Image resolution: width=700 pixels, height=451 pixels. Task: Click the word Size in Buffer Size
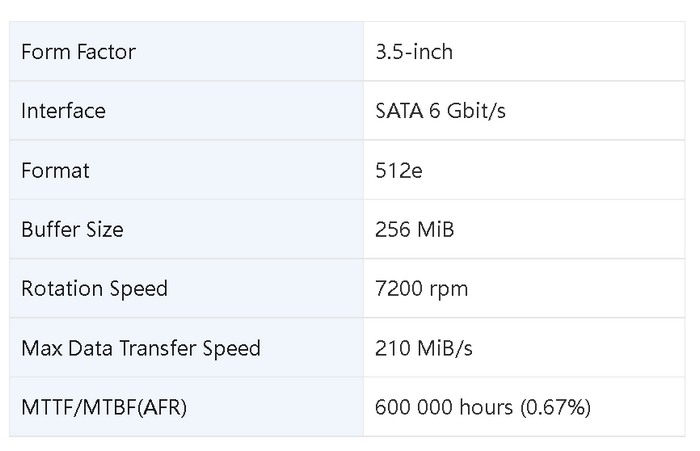(103, 229)
